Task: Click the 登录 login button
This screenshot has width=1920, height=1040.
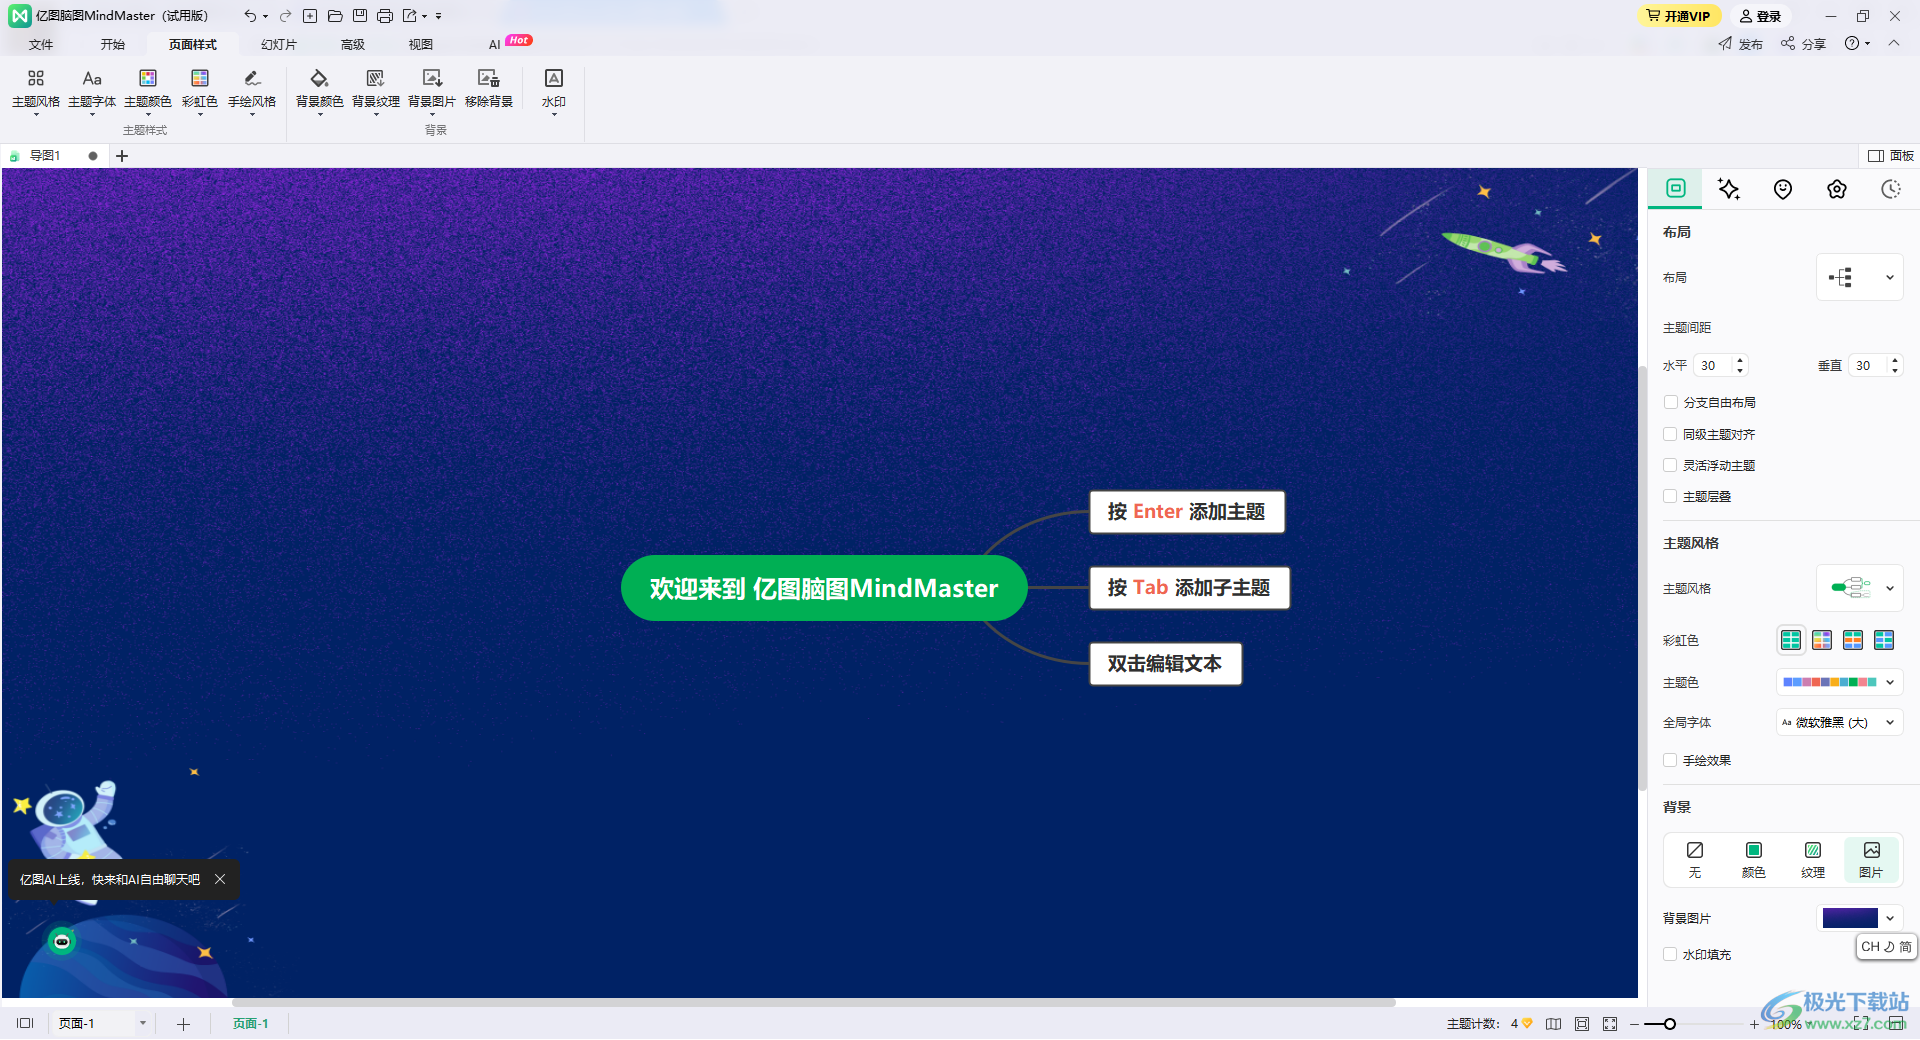Action: pos(1761,16)
